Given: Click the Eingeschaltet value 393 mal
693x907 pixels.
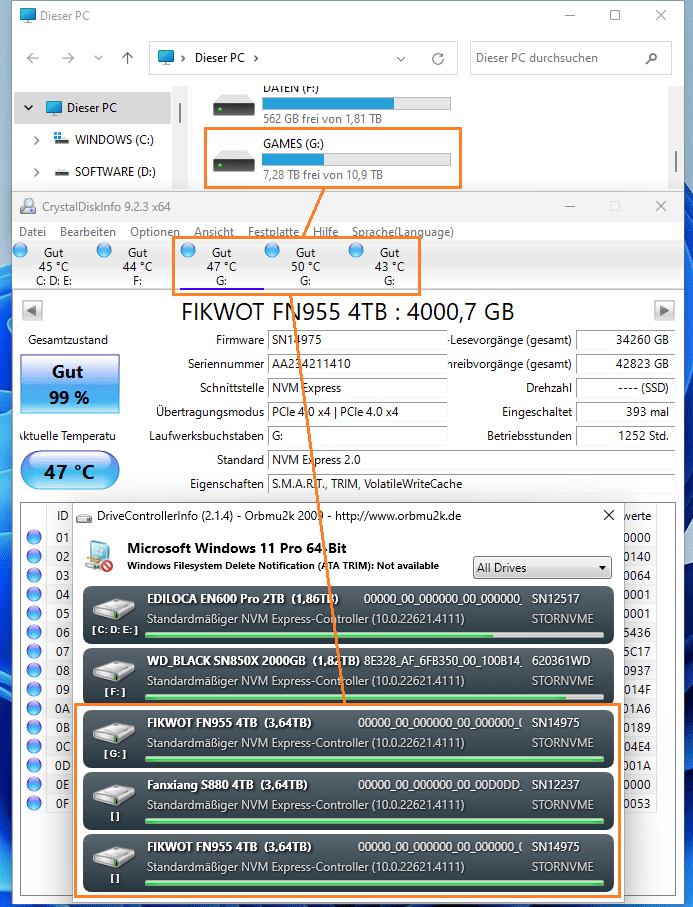Looking at the screenshot, I should (x=626, y=412).
